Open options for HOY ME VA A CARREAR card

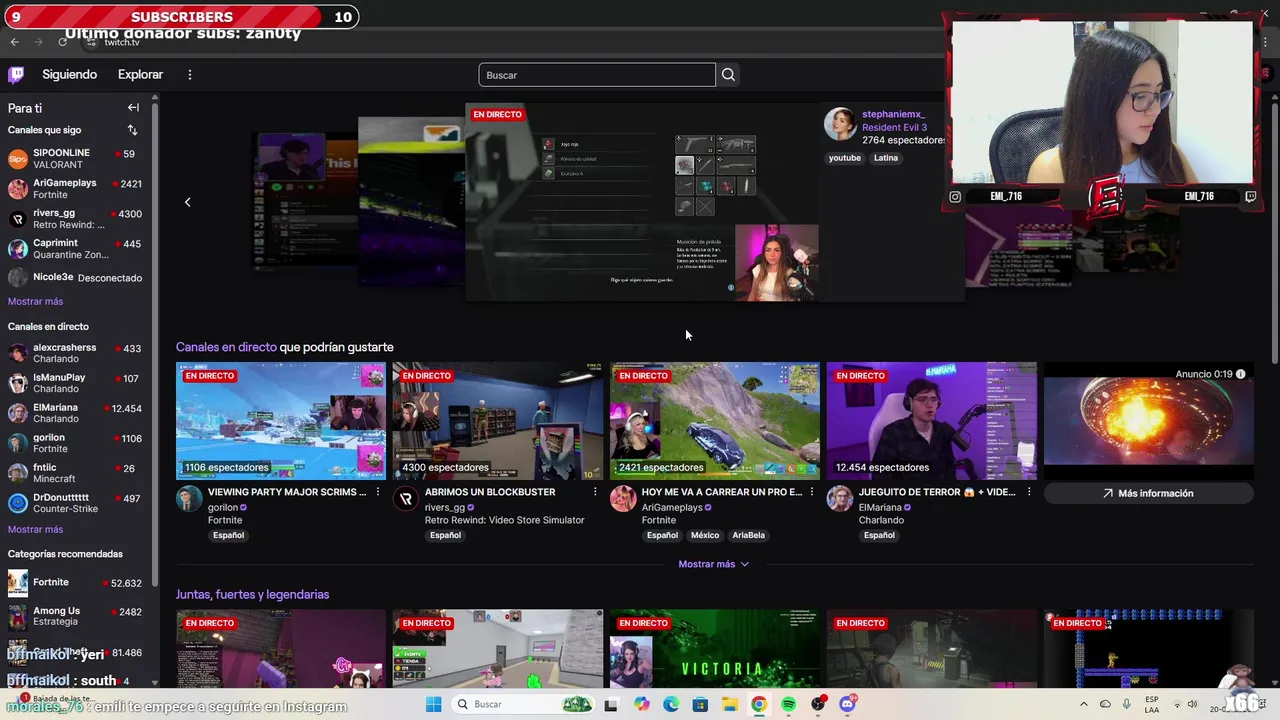tap(812, 492)
